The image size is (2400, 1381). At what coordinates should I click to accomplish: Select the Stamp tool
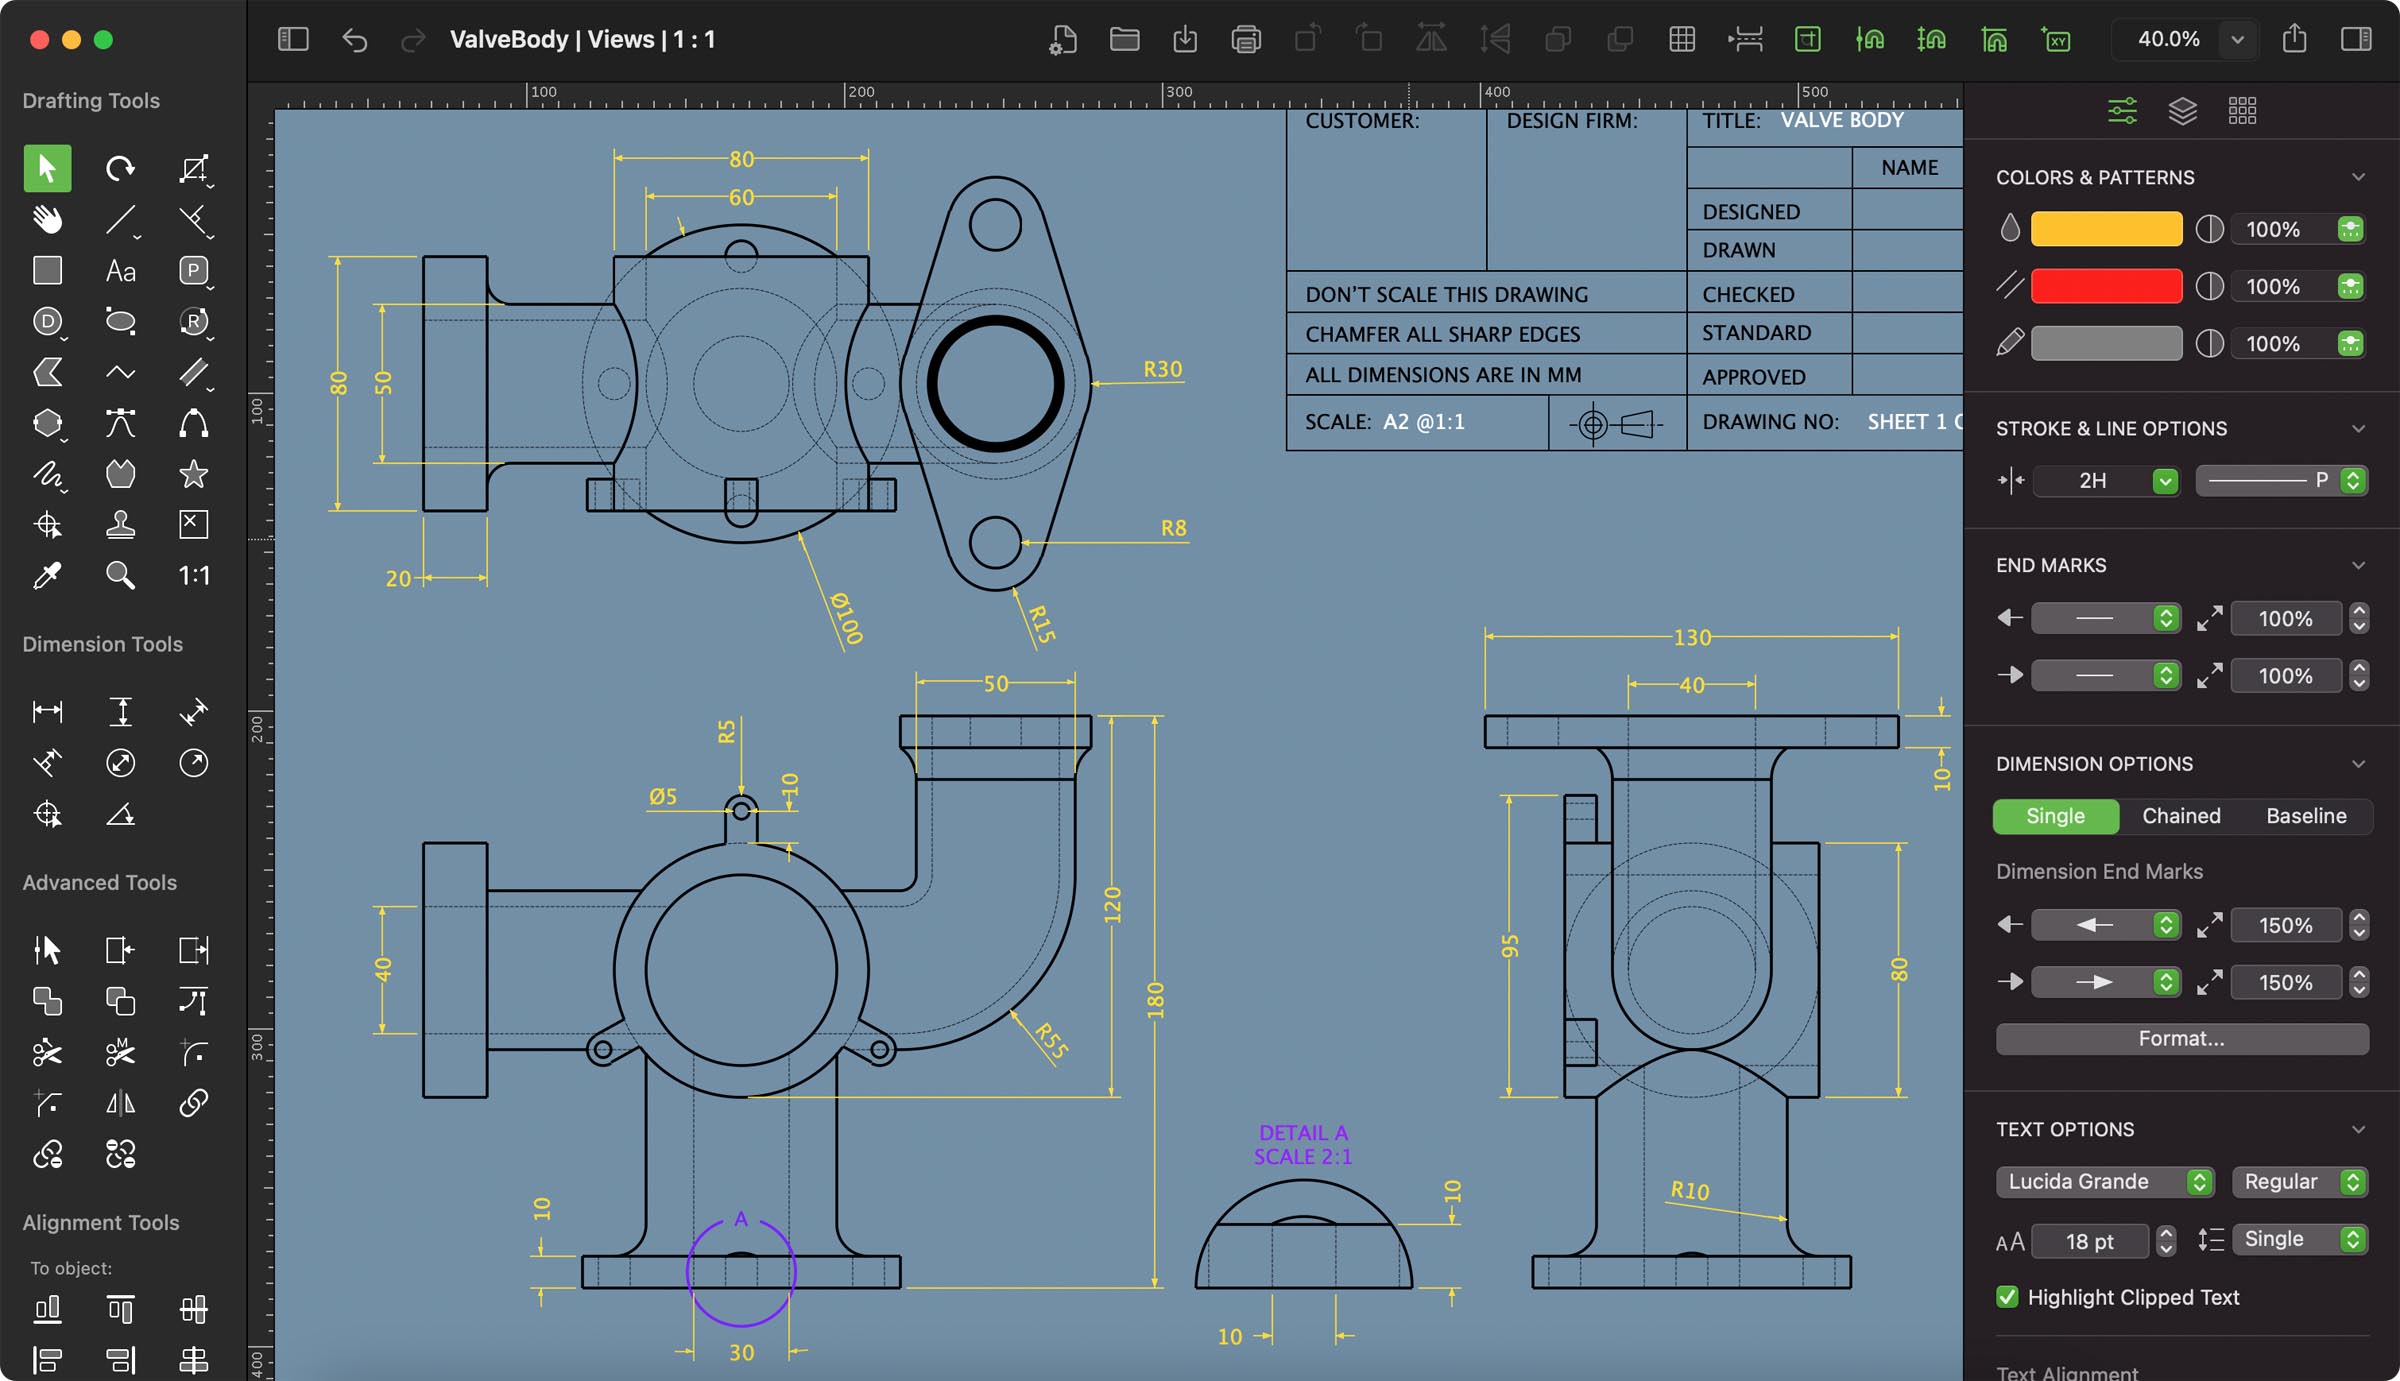(x=119, y=524)
